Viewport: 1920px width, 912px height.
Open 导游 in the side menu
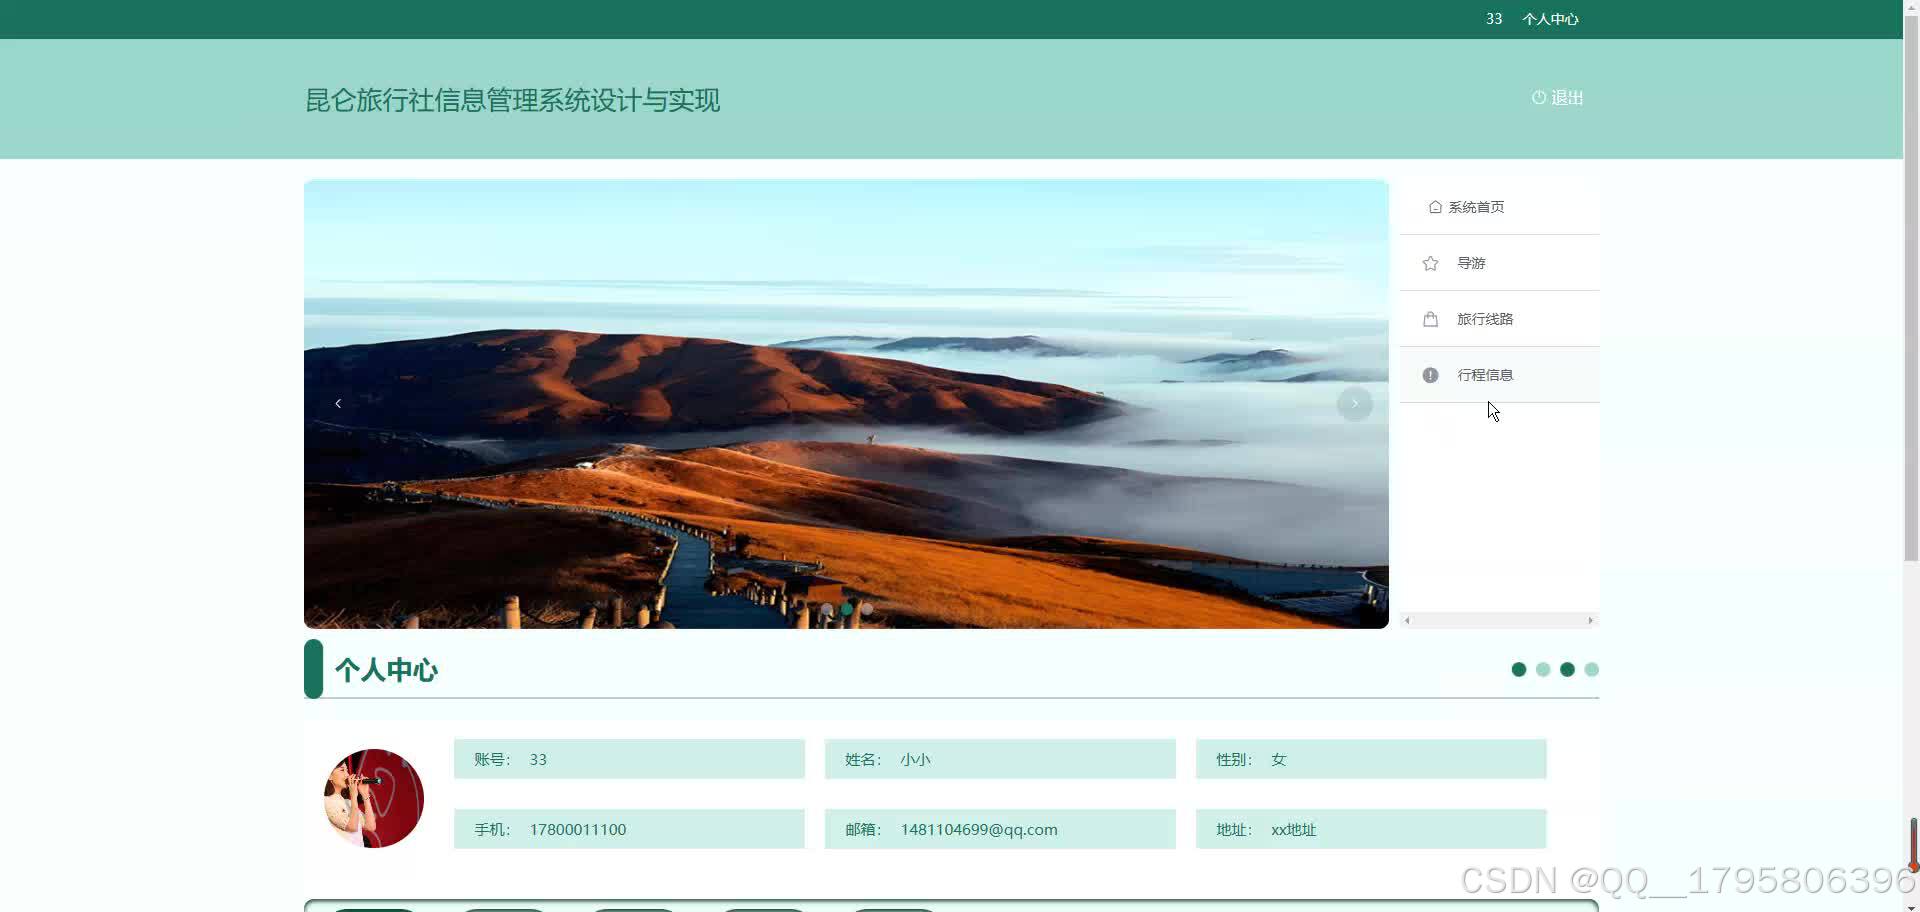tap(1499, 263)
